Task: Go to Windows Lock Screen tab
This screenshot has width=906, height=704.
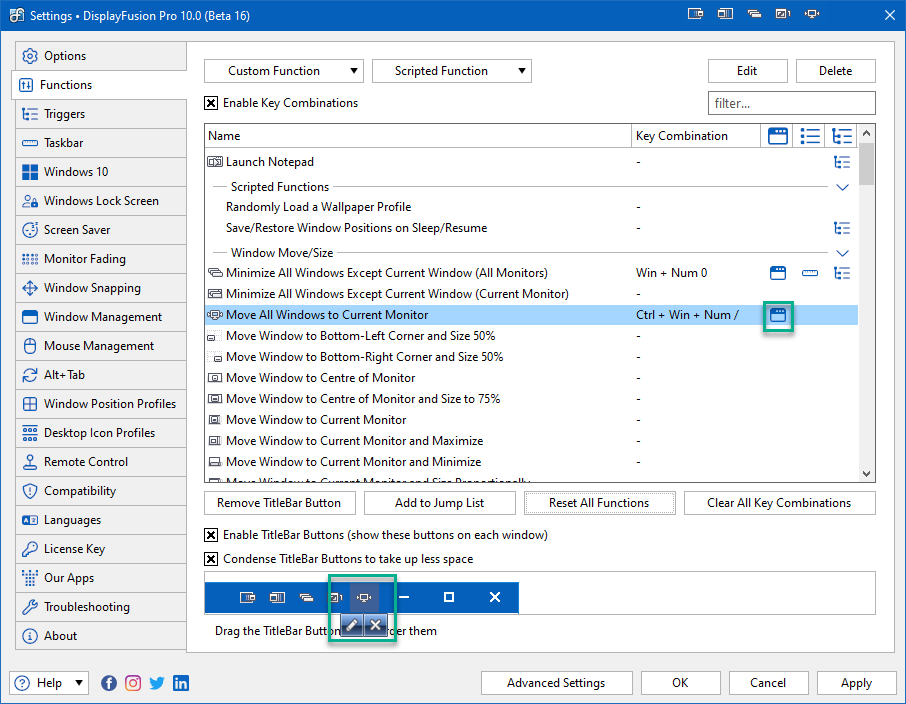Action: tap(101, 201)
